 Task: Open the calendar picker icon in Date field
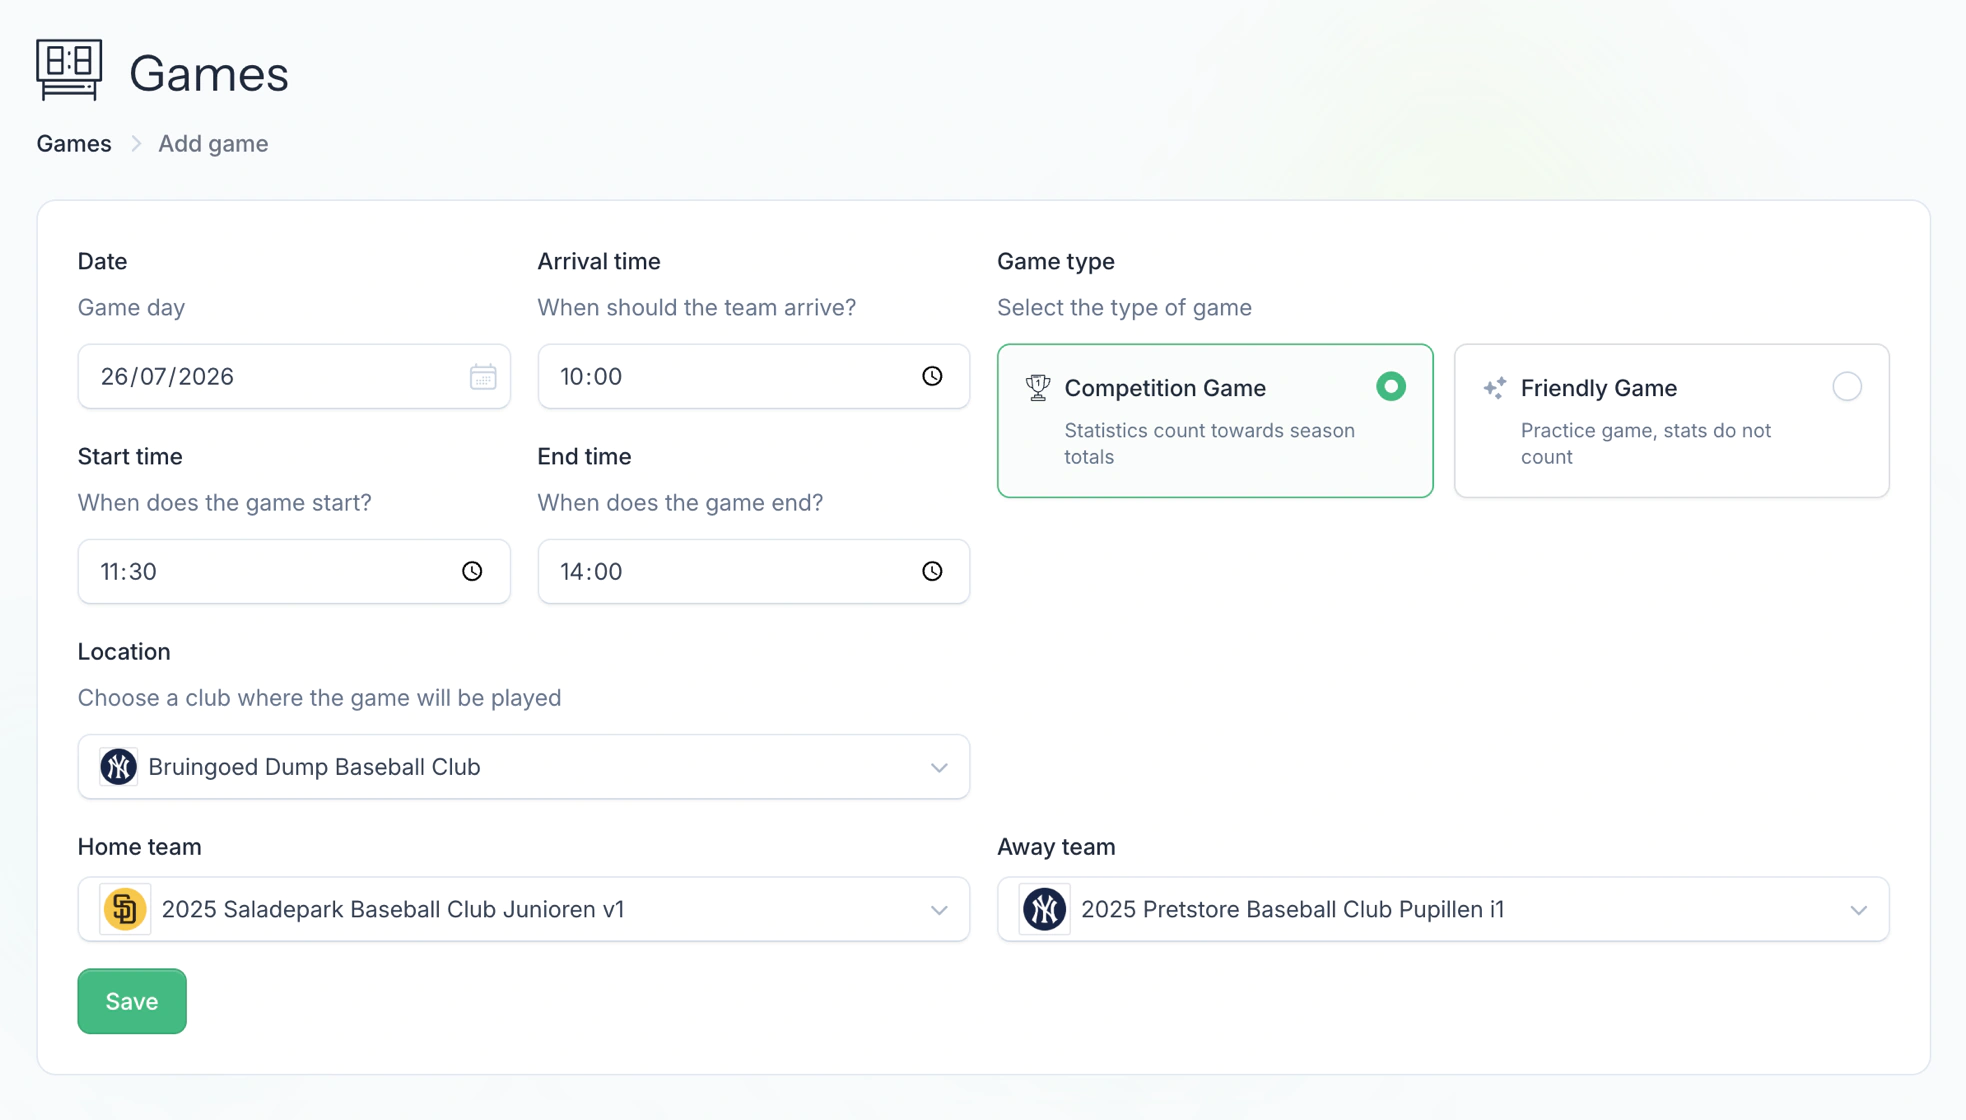coord(483,377)
